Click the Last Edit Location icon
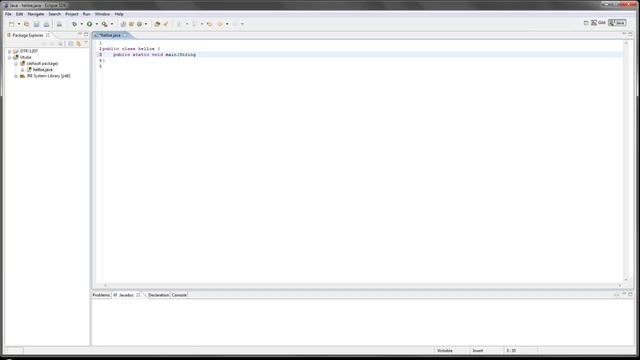 pyautogui.click(x=209, y=24)
